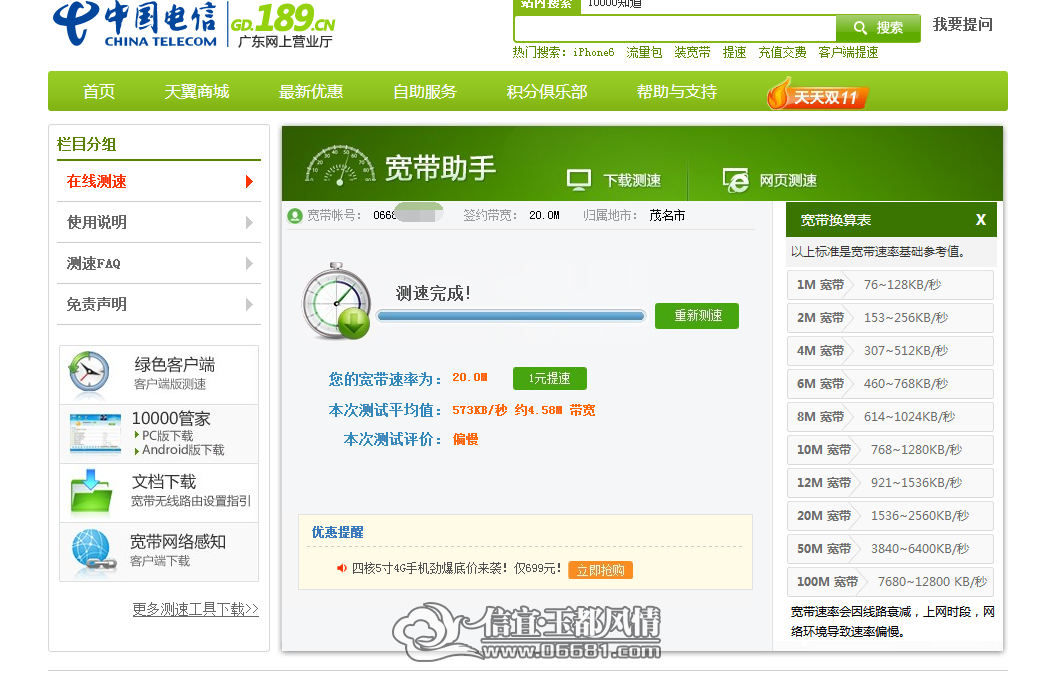Image resolution: width=1055 pixels, height=673 pixels.
Task: Click the red speaker promo icon
Action: (342, 569)
